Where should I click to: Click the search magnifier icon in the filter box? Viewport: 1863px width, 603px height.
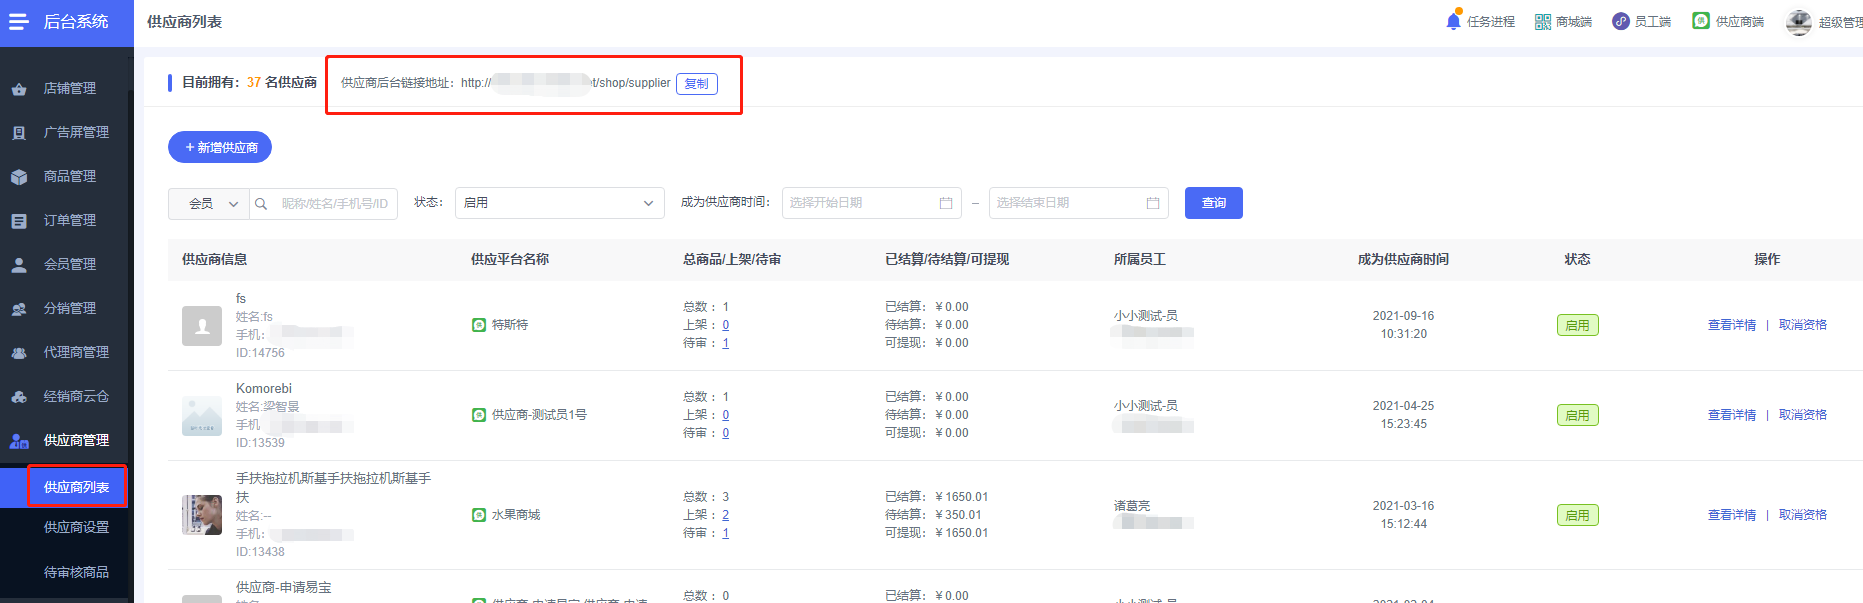pyautogui.click(x=261, y=204)
